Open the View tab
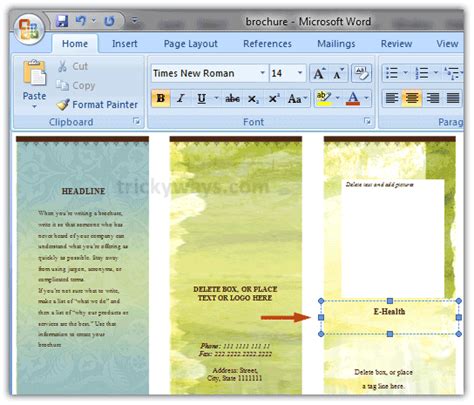 pos(447,44)
